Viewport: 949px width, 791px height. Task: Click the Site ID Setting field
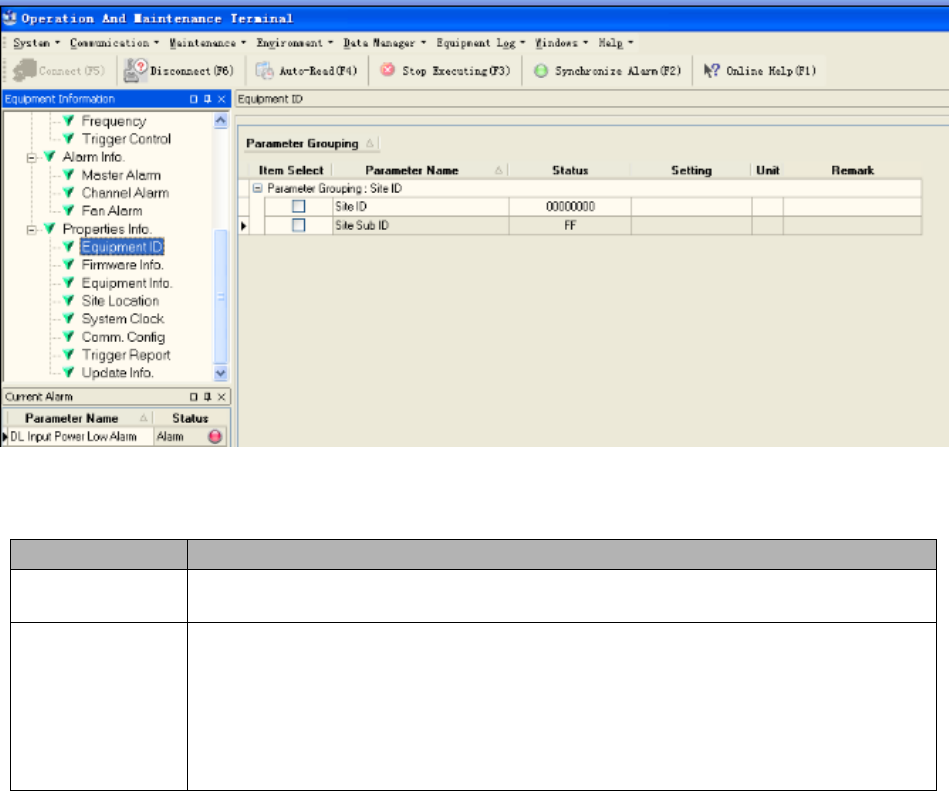tap(691, 206)
